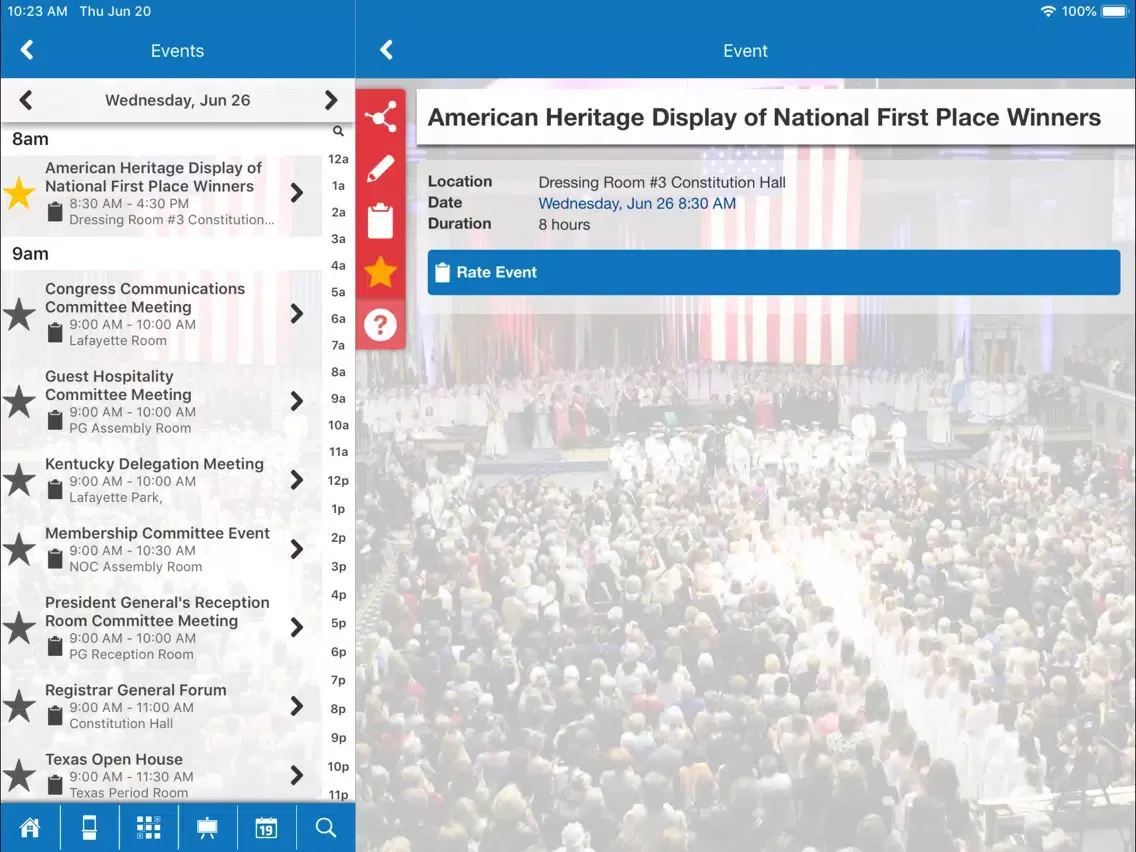This screenshot has width=1136, height=852.
Task: Open the calendar tab in bottom bar
Action: 266,827
